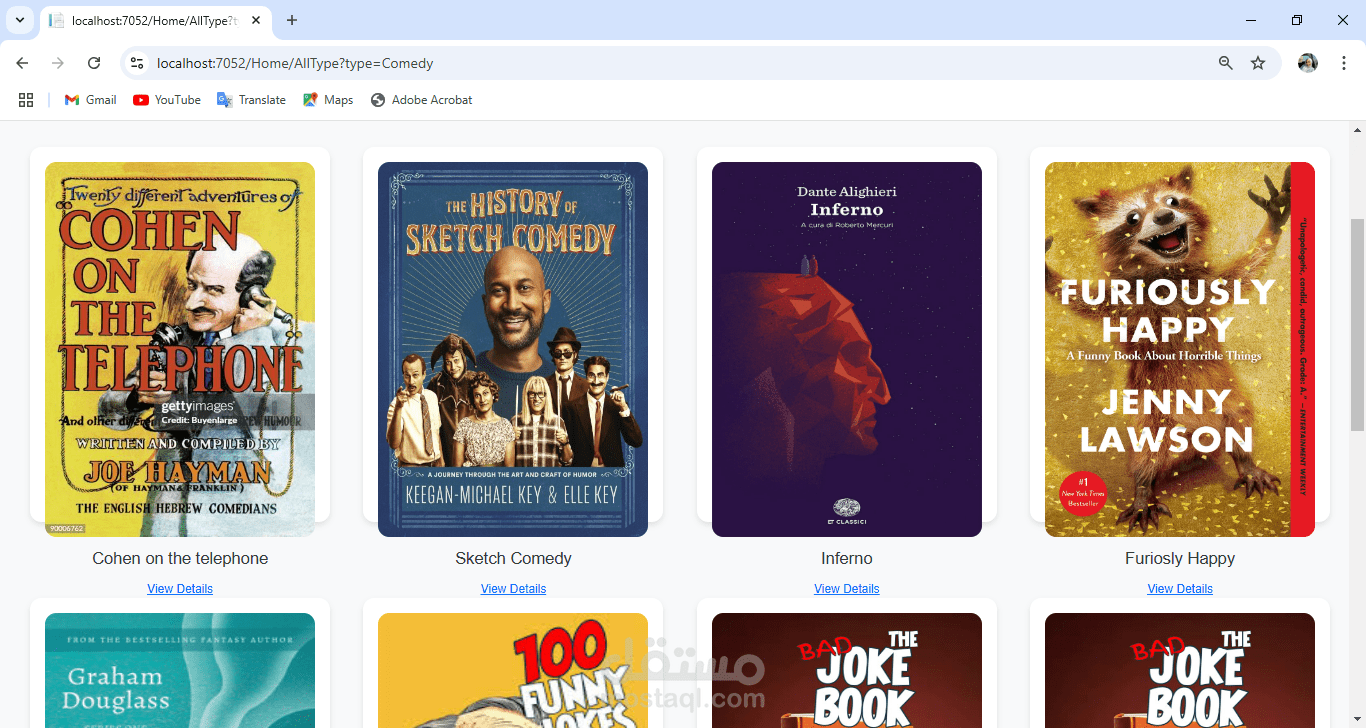Image resolution: width=1366 pixels, height=728 pixels.
Task: Click the zoom magnifier icon in address bar
Action: [x=1226, y=63]
